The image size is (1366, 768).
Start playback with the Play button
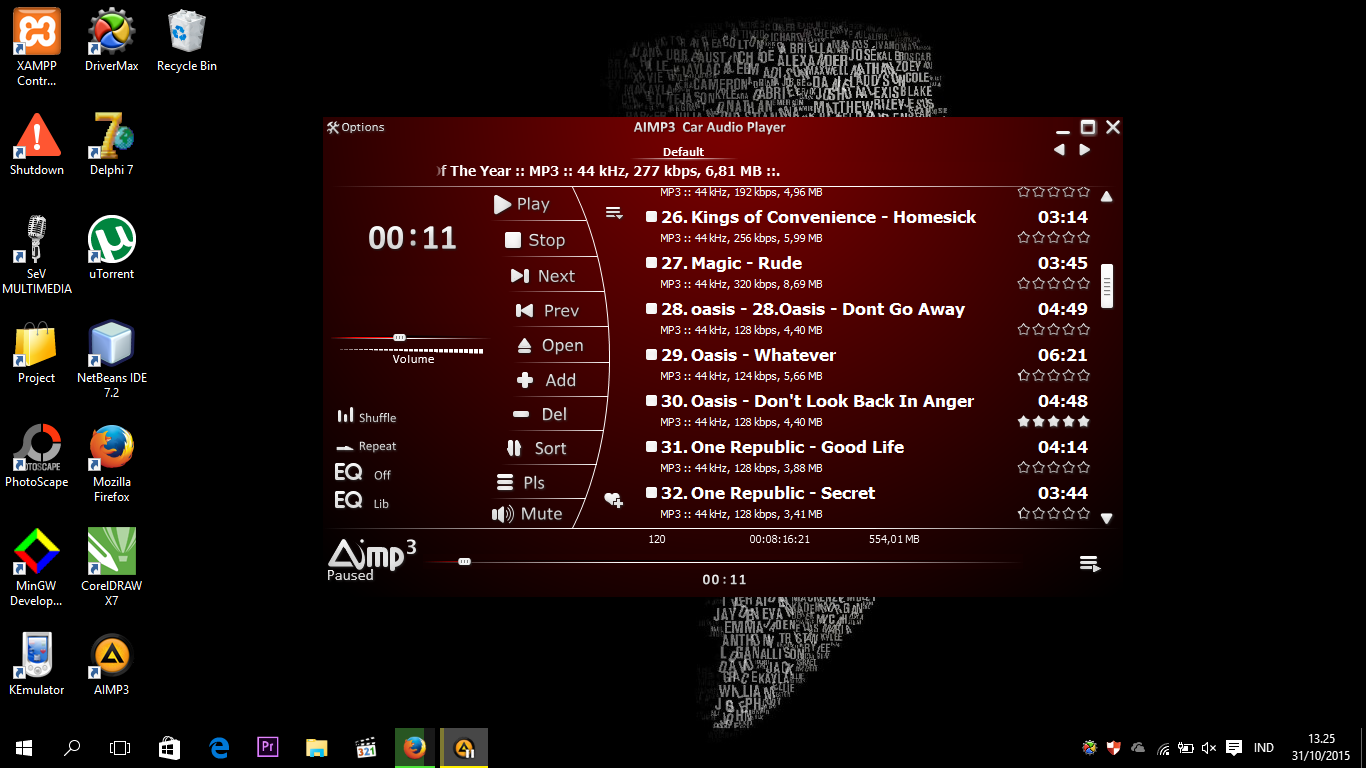[522, 204]
